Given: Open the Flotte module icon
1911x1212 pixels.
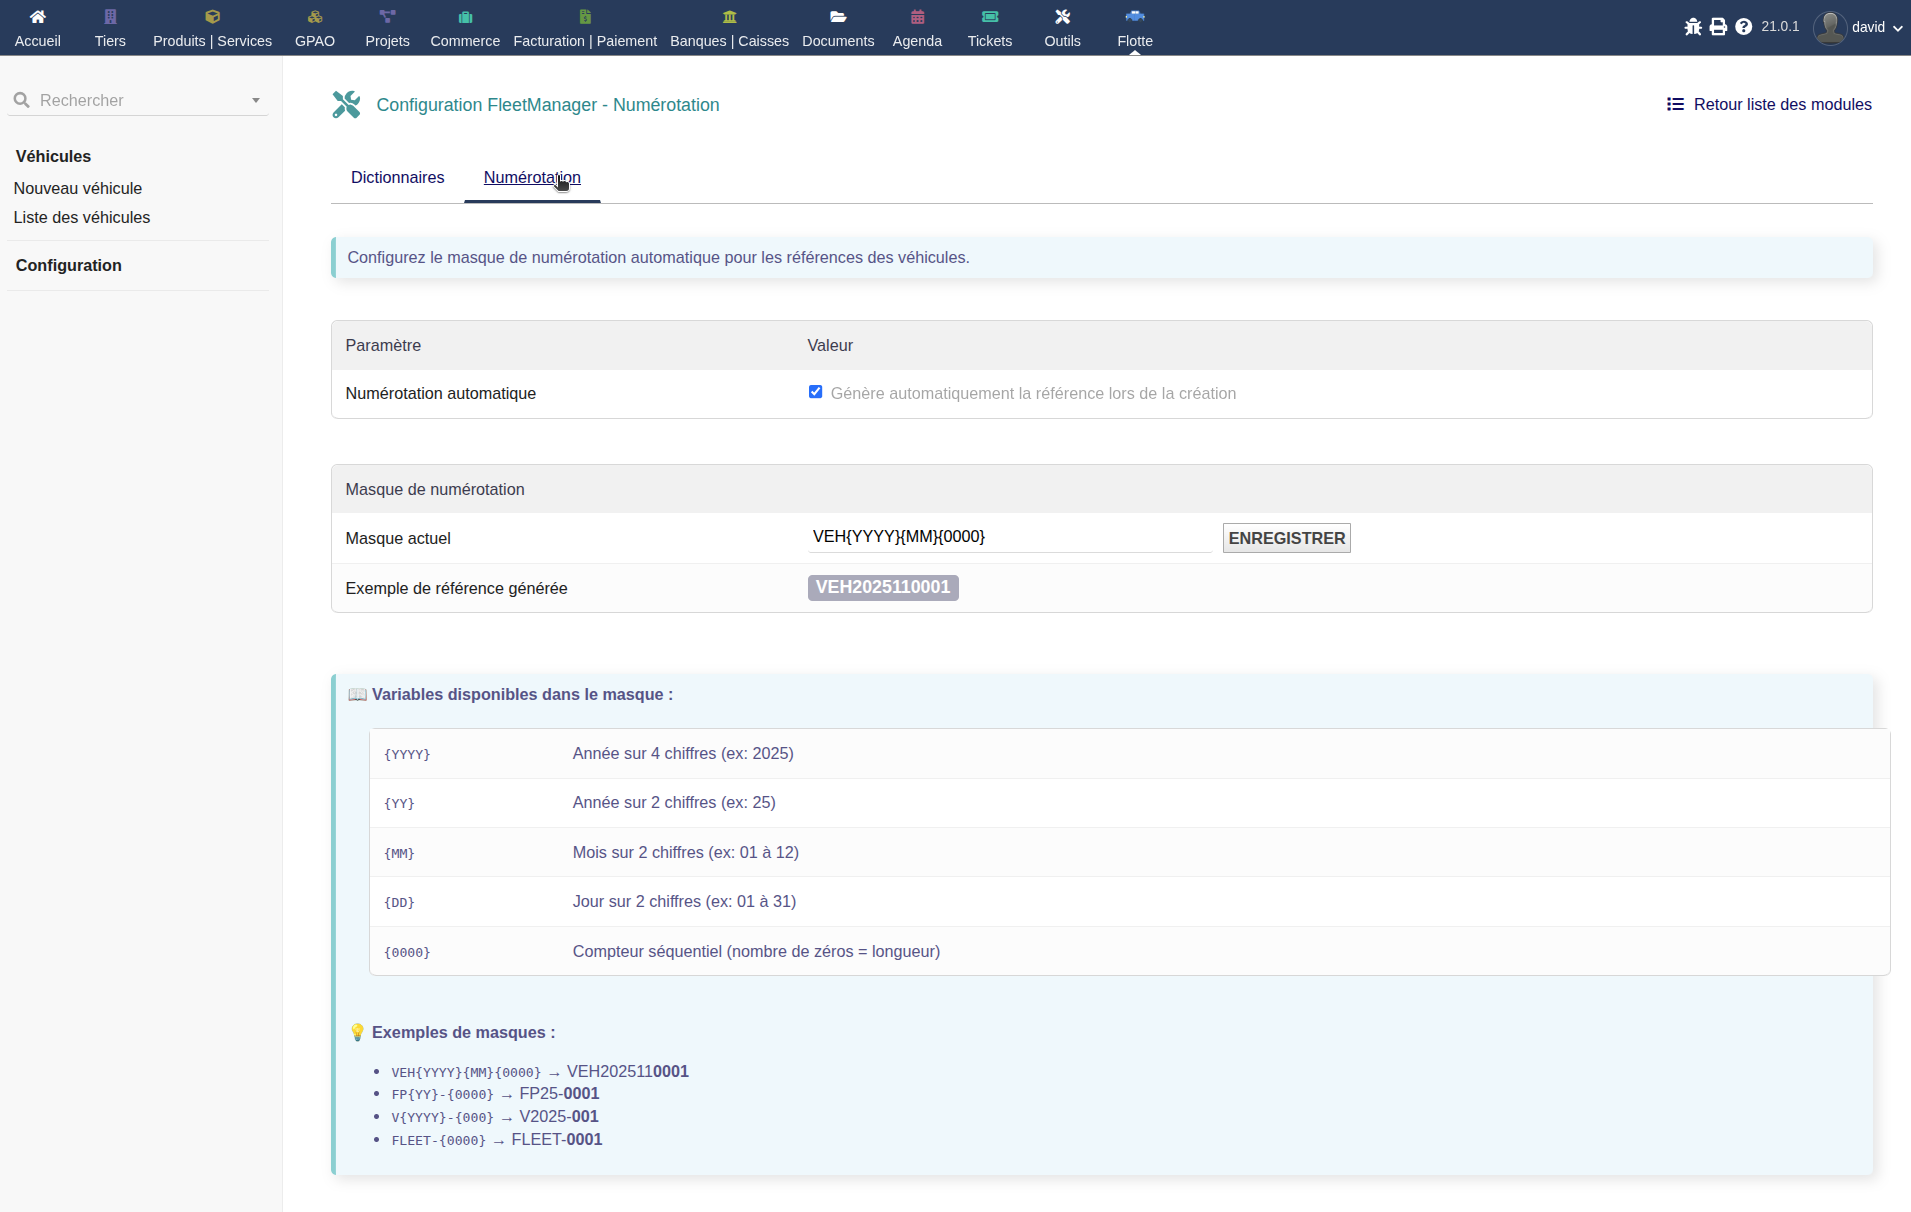Looking at the screenshot, I should coord(1134,17).
